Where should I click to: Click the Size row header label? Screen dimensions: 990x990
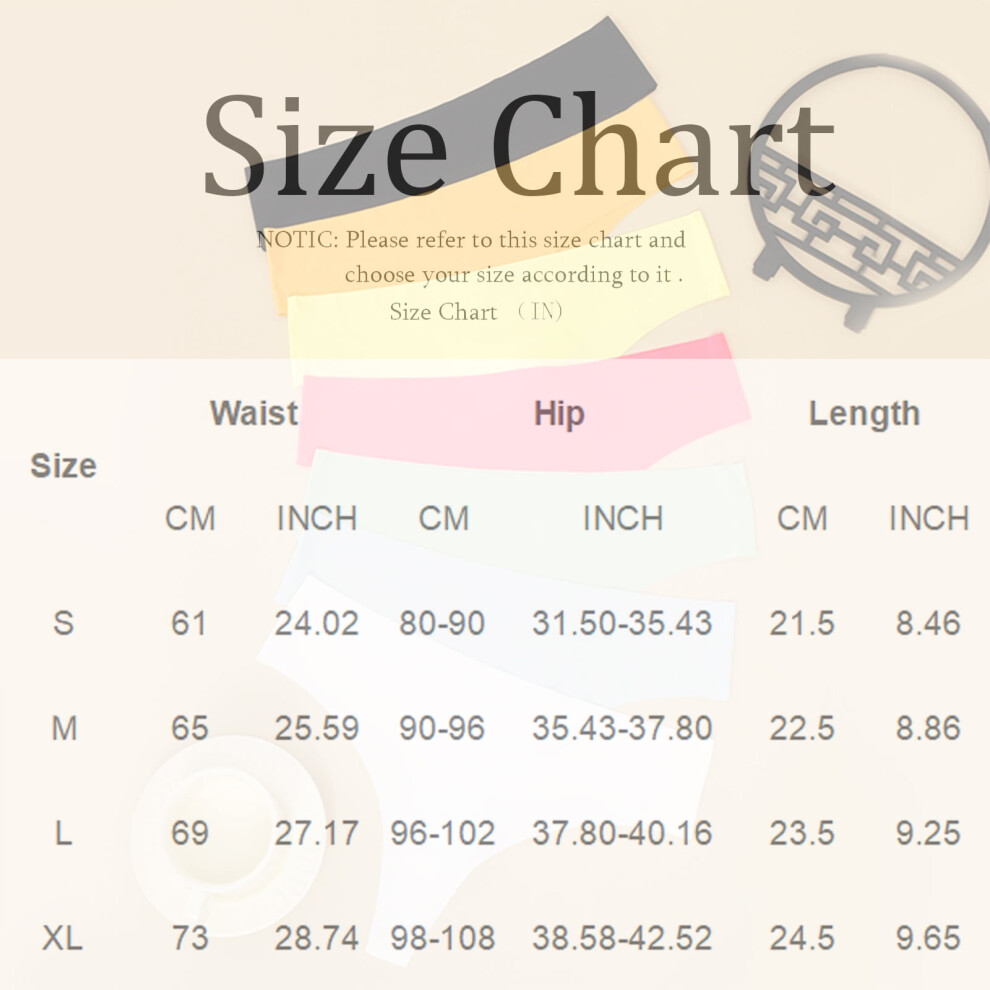pos(63,466)
